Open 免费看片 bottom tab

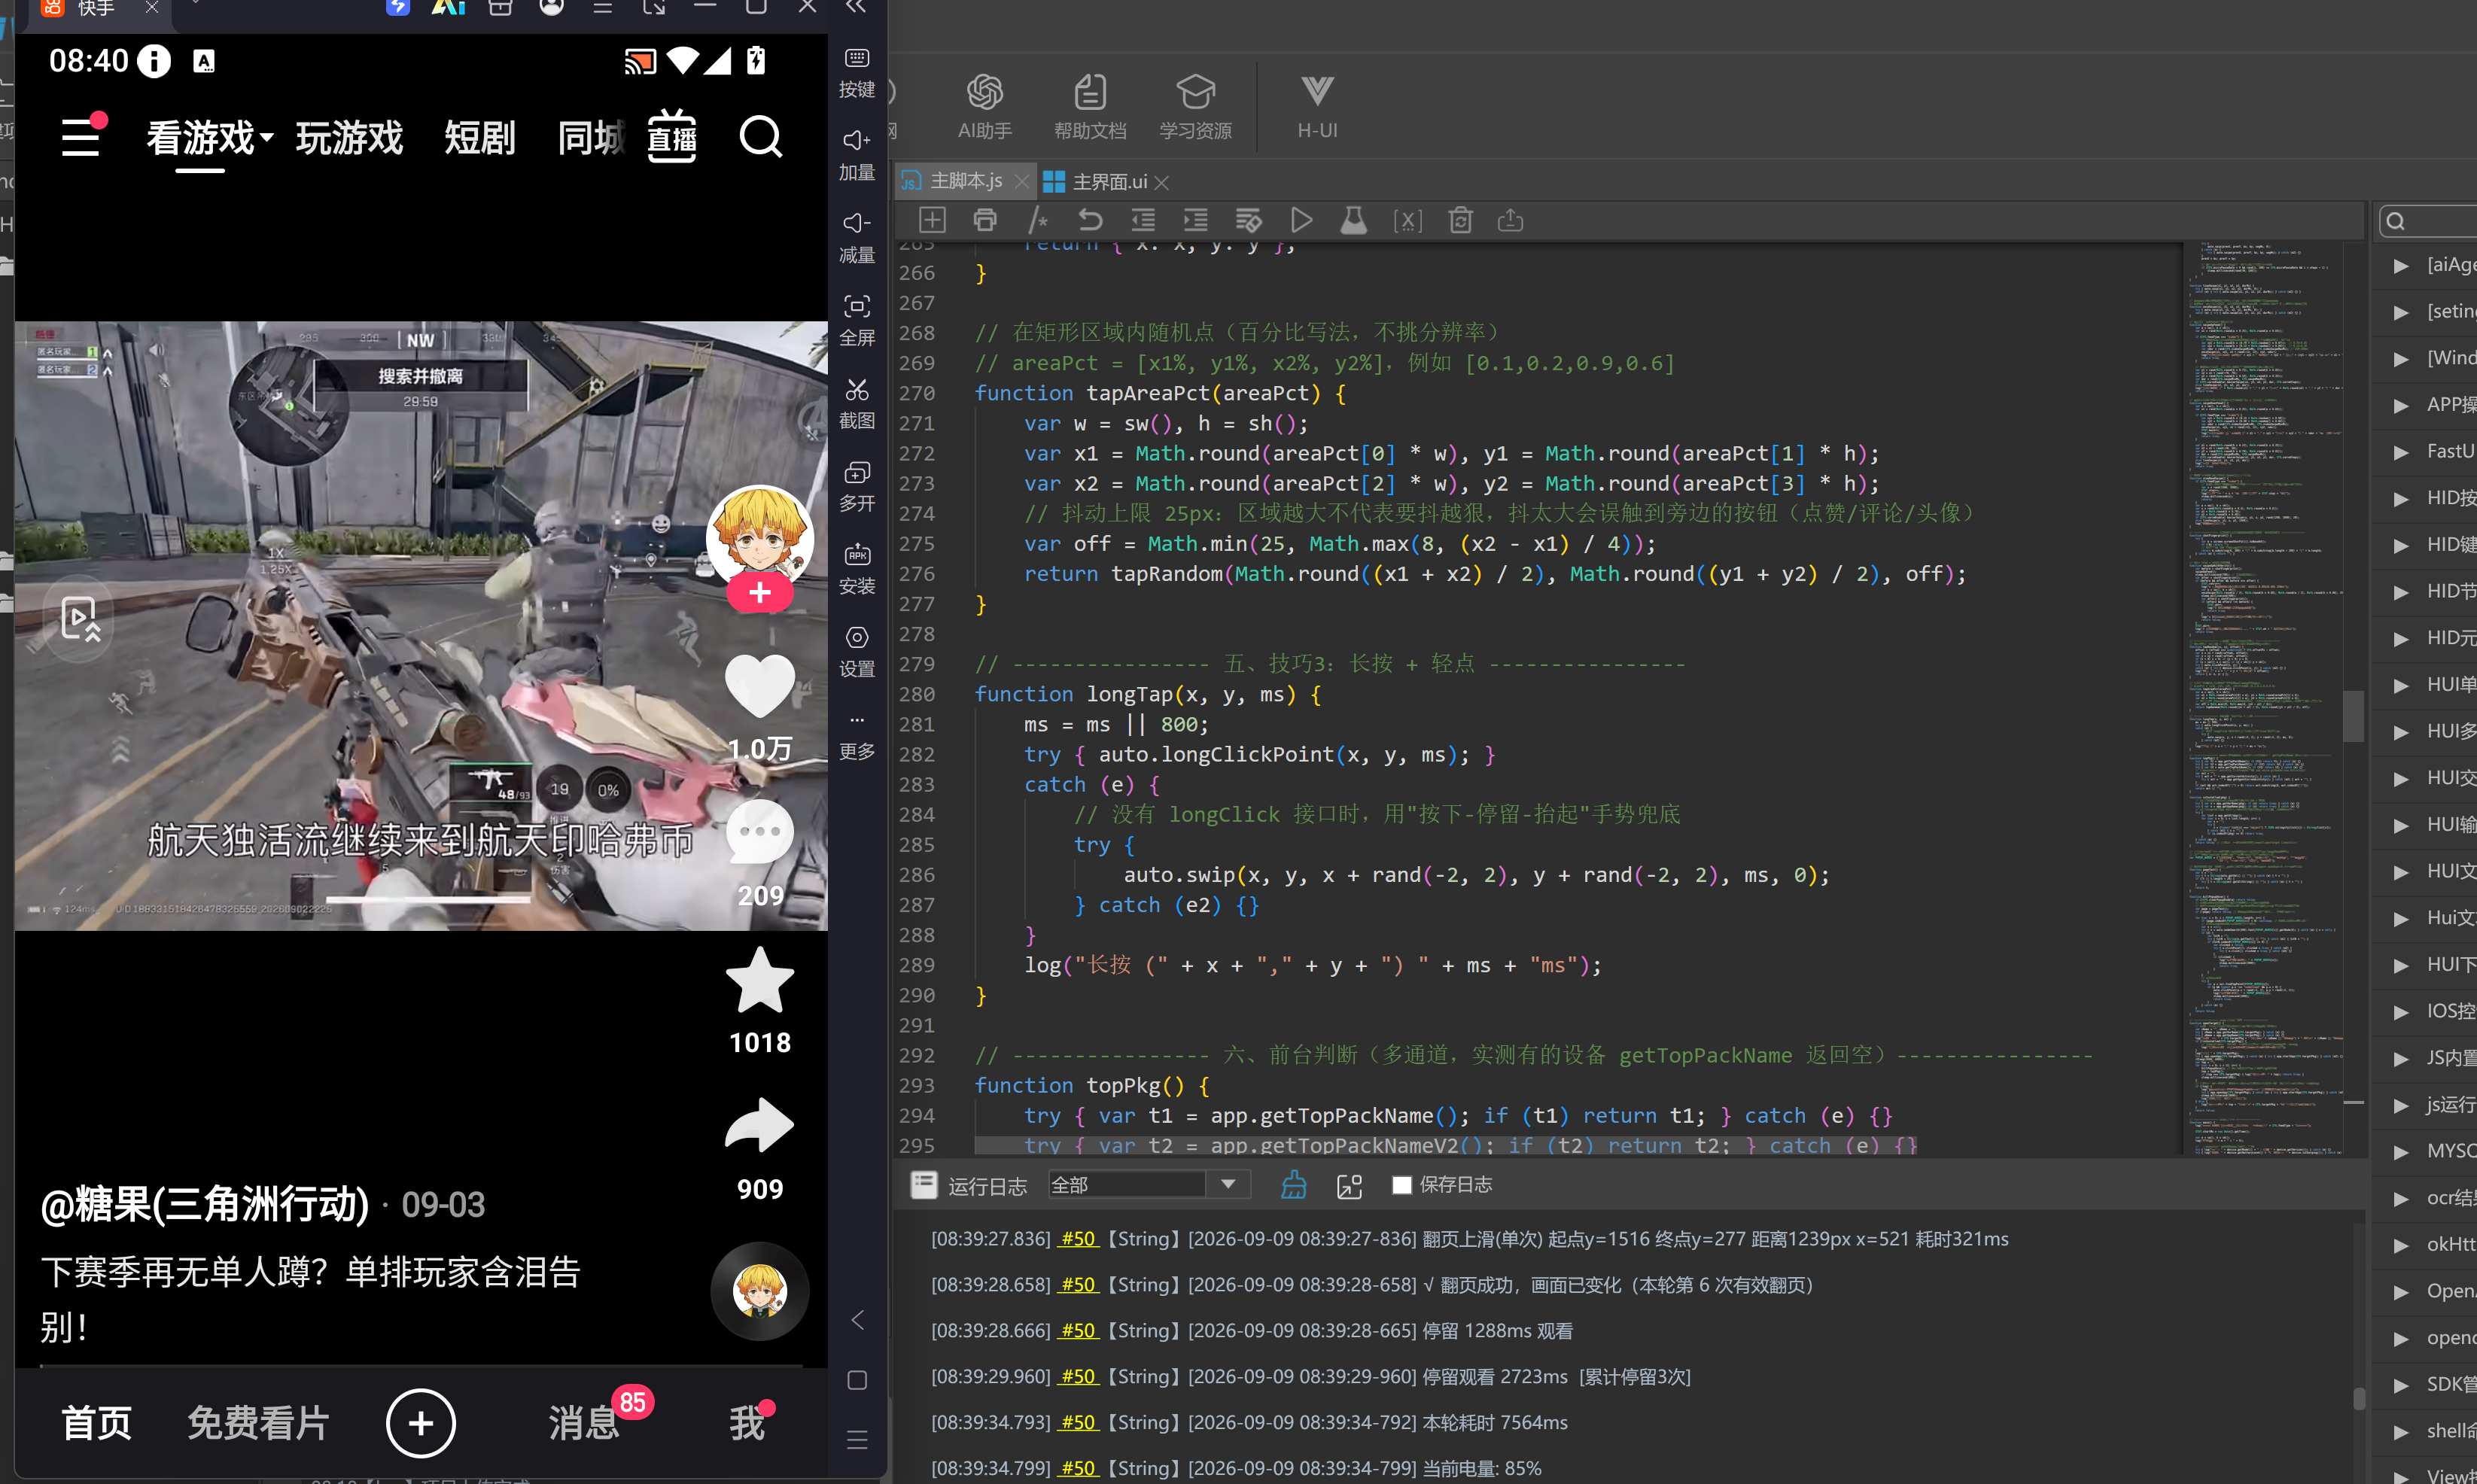click(258, 1422)
